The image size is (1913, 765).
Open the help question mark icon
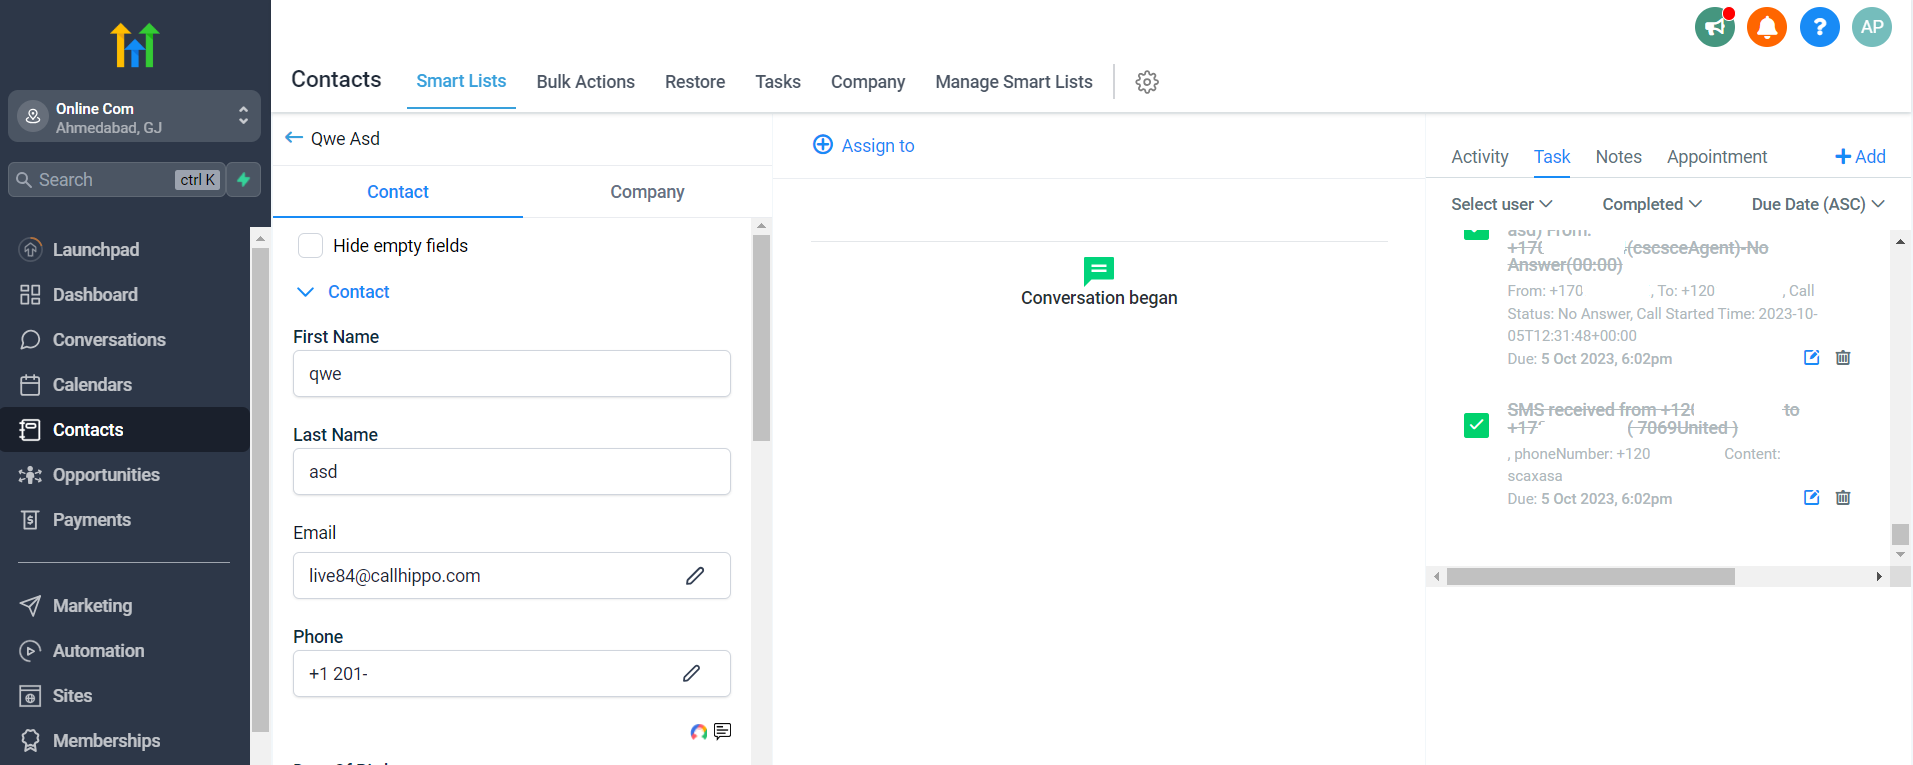click(x=1820, y=27)
